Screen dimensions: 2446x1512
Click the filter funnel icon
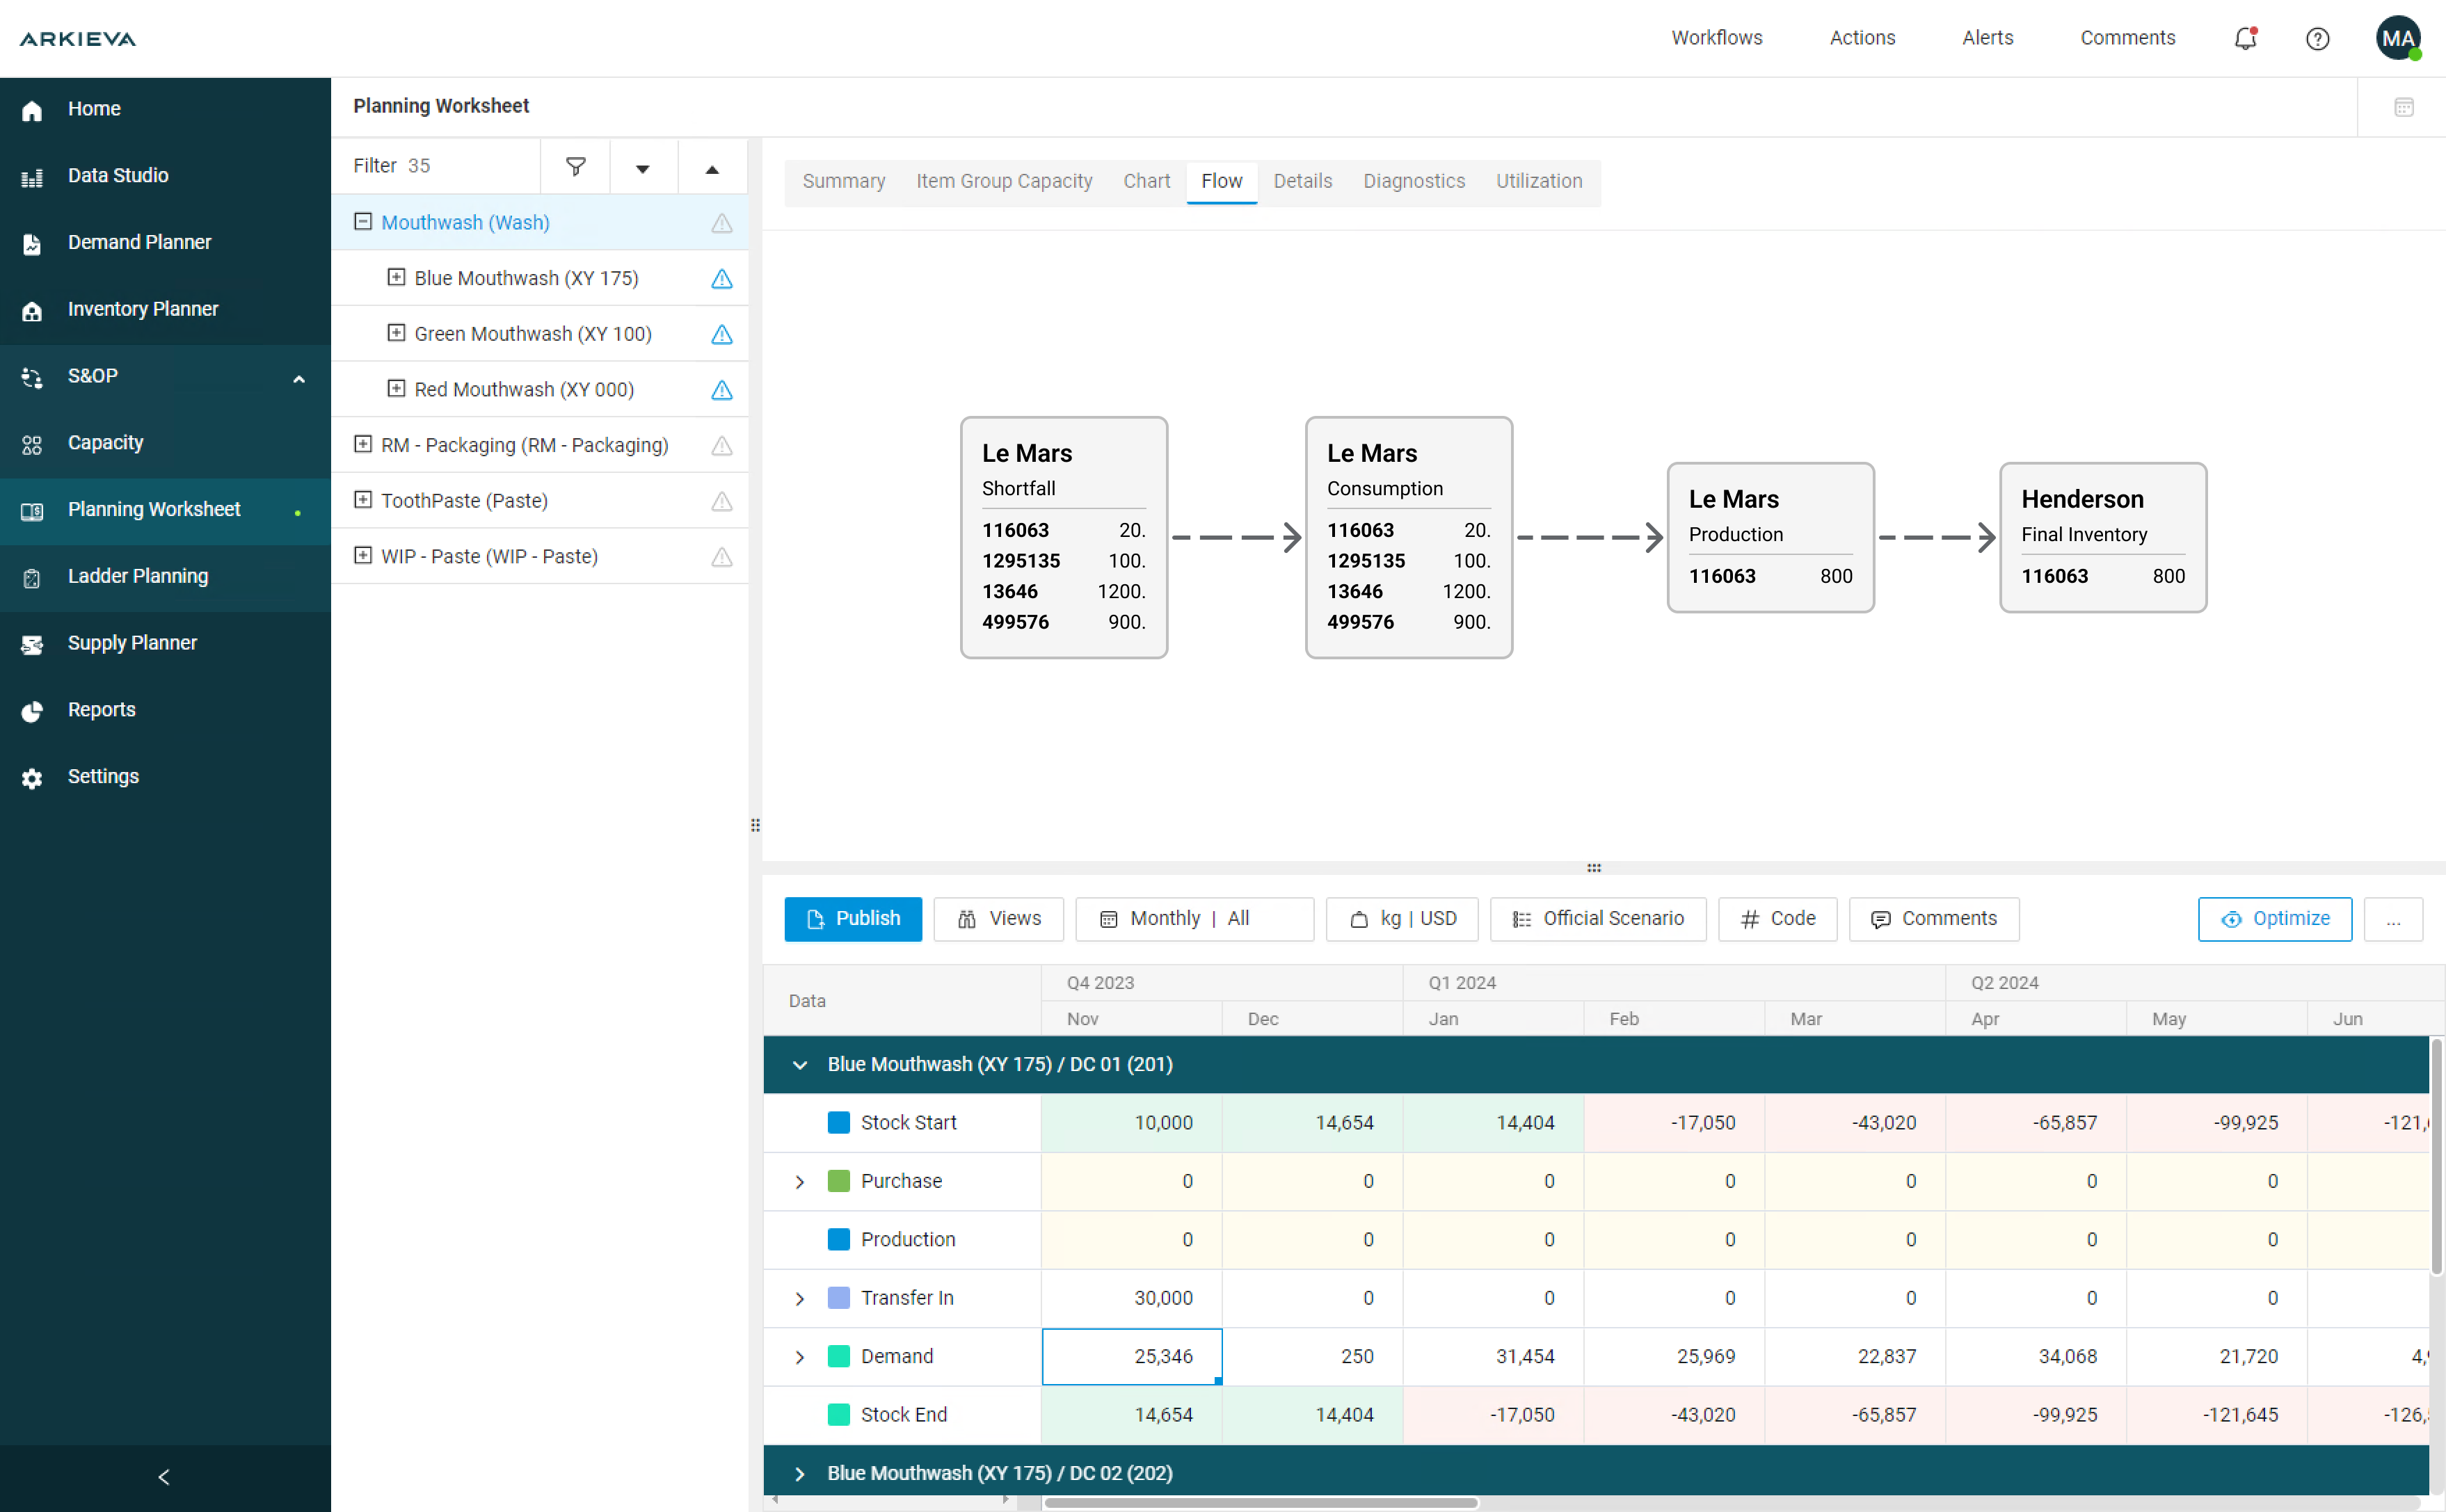tap(575, 166)
